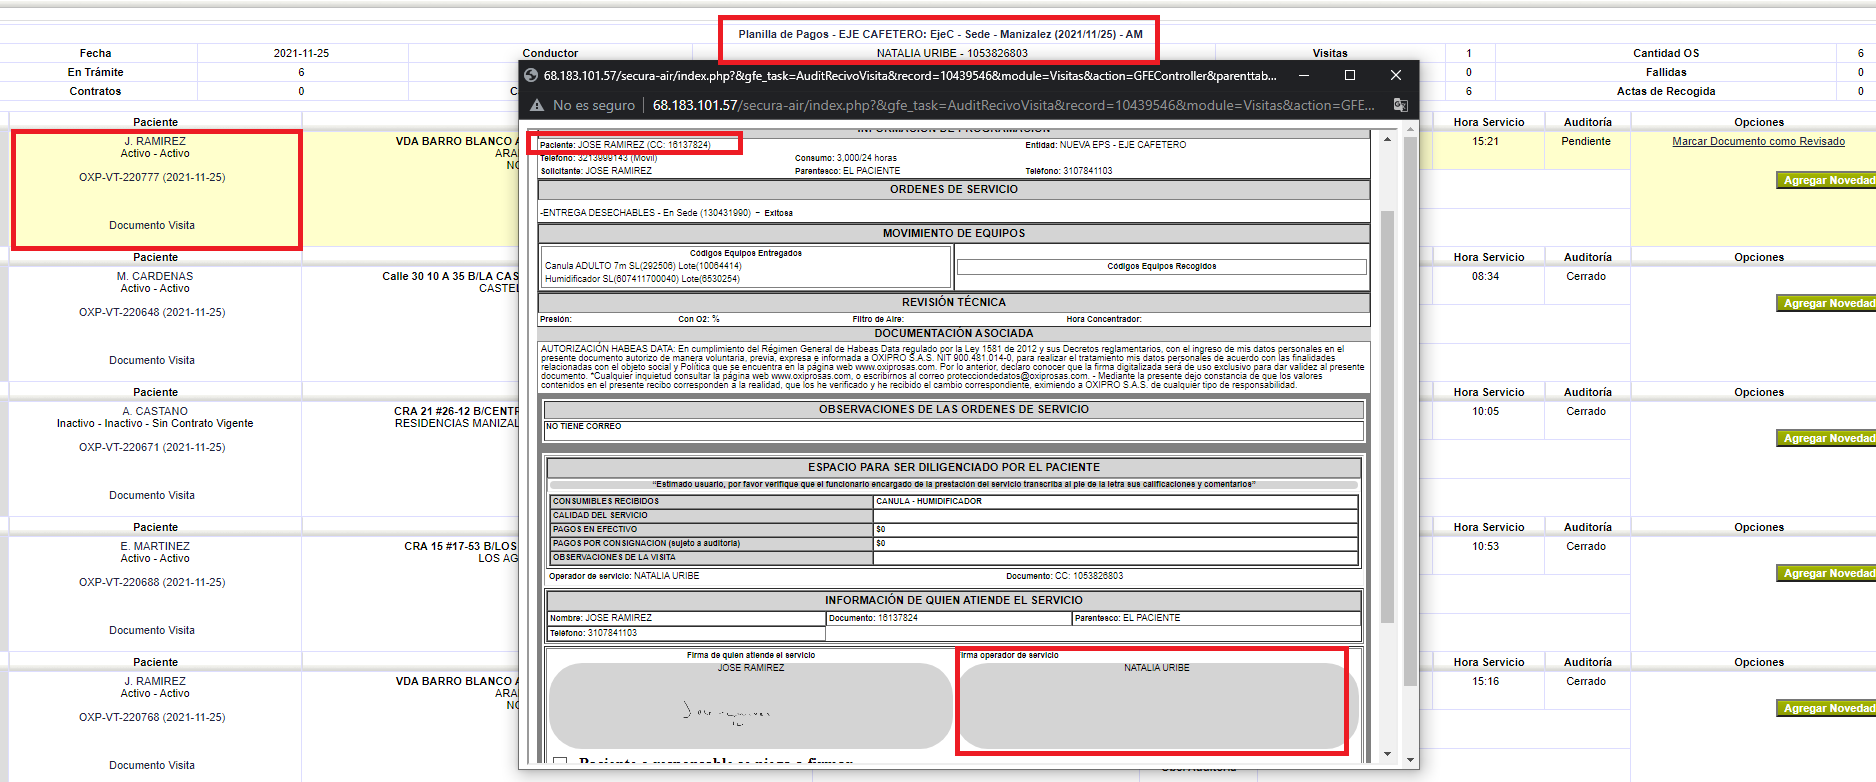Click the popup address bar URL
This screenshot has height=782, width=1876.
1013,105
